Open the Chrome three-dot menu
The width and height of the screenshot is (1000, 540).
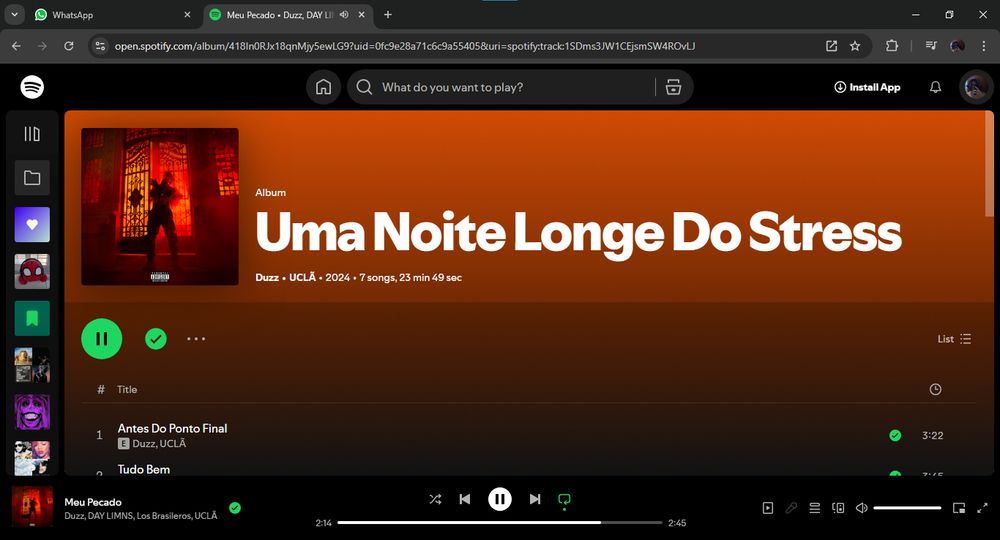(983, 46)
